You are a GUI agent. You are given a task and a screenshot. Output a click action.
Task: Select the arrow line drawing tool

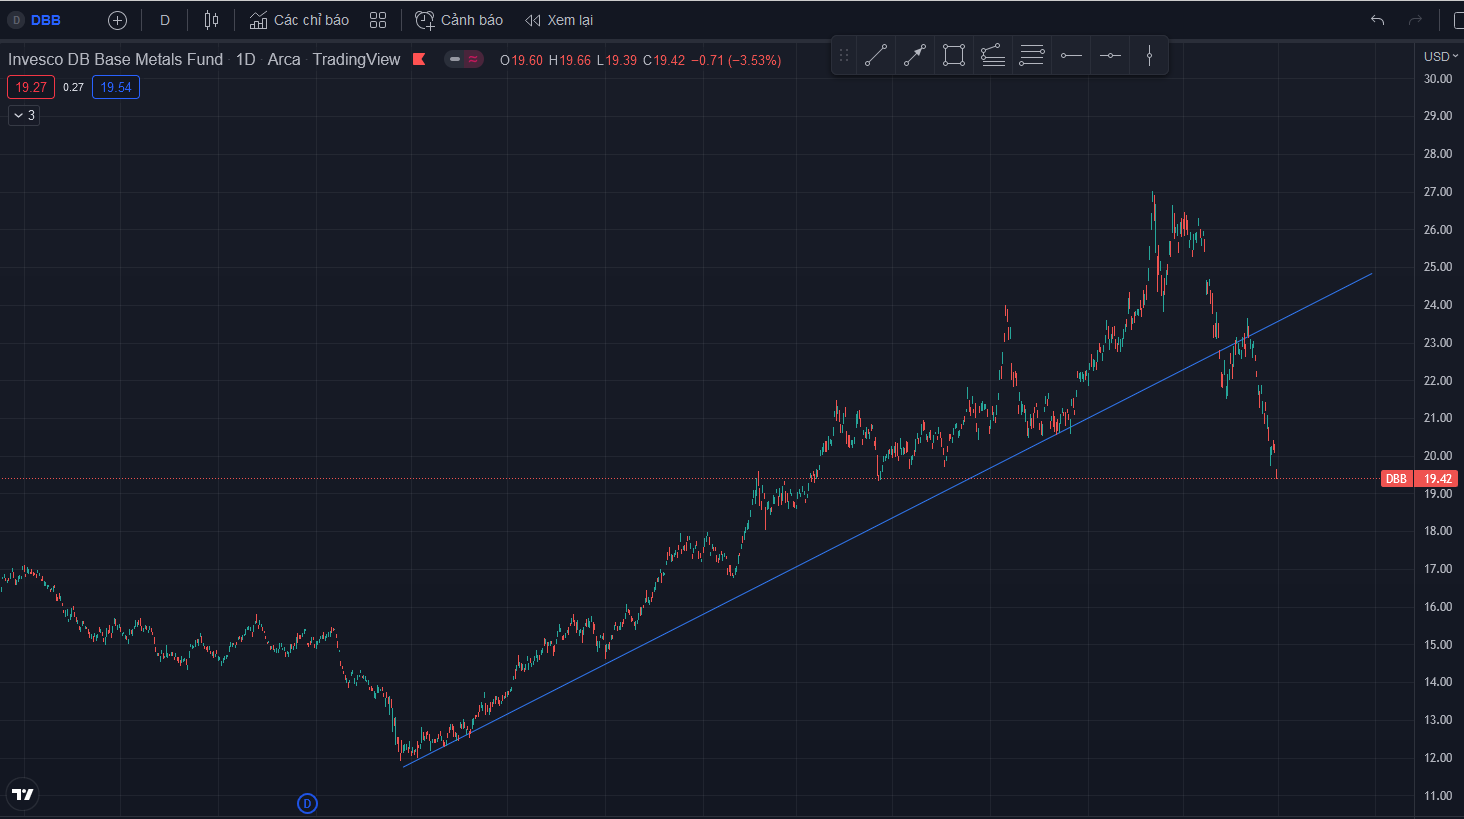915,56
